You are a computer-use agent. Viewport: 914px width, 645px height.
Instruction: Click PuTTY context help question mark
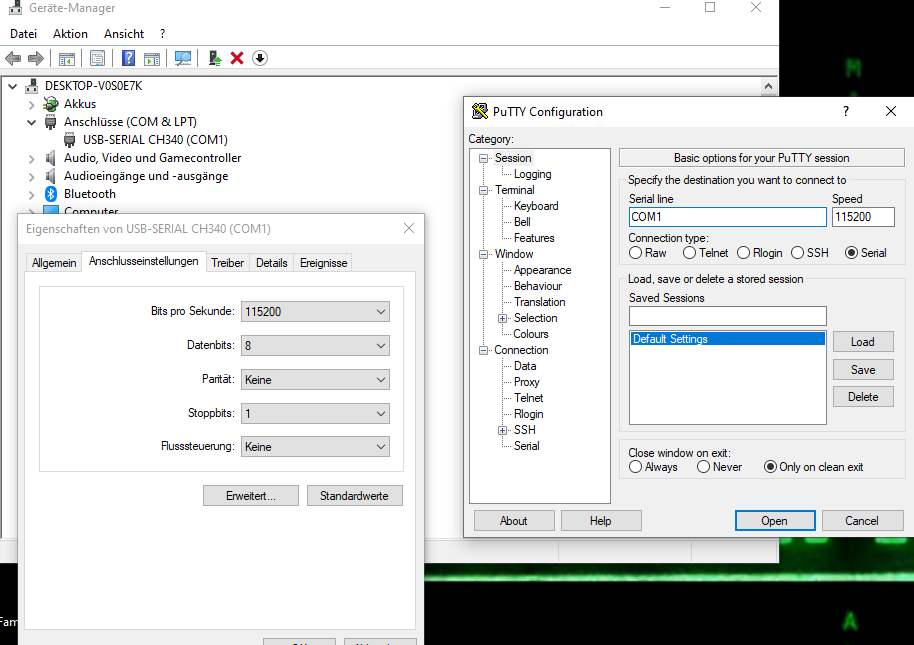(846, 111)
